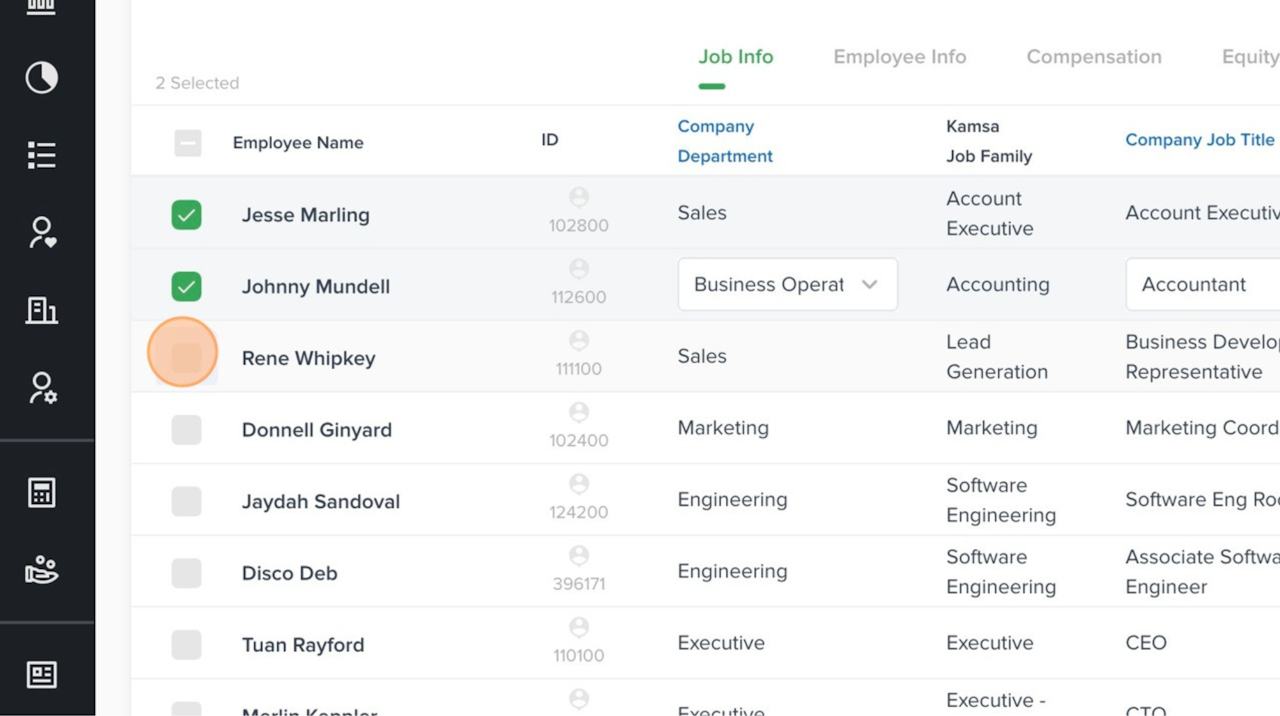
Task: Click the building sidebar icon
Action: click(42, 310)
